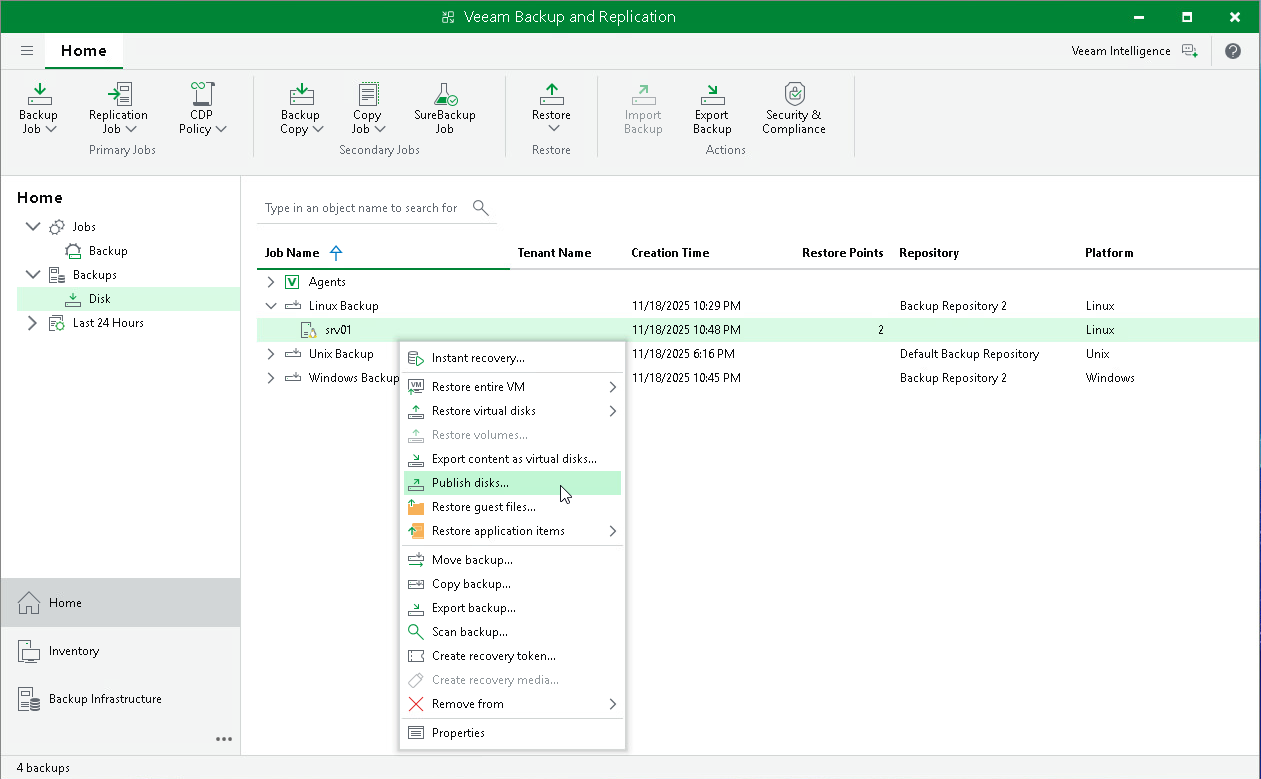Viewport: 1261px width, 779px height.
Task: Open the hamburger main menu
Action: (x=27, y=50)
